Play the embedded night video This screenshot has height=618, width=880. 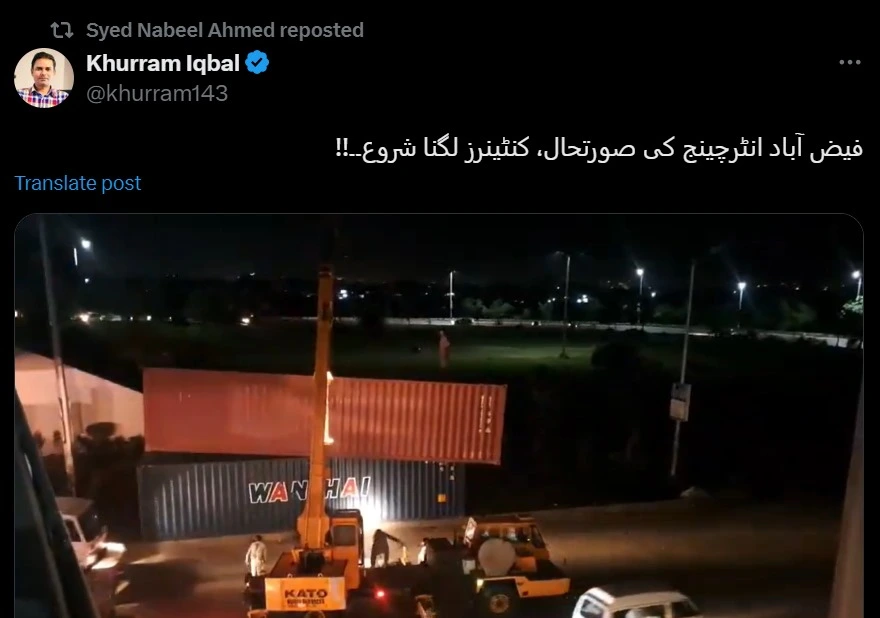click(x=439, y=415)
